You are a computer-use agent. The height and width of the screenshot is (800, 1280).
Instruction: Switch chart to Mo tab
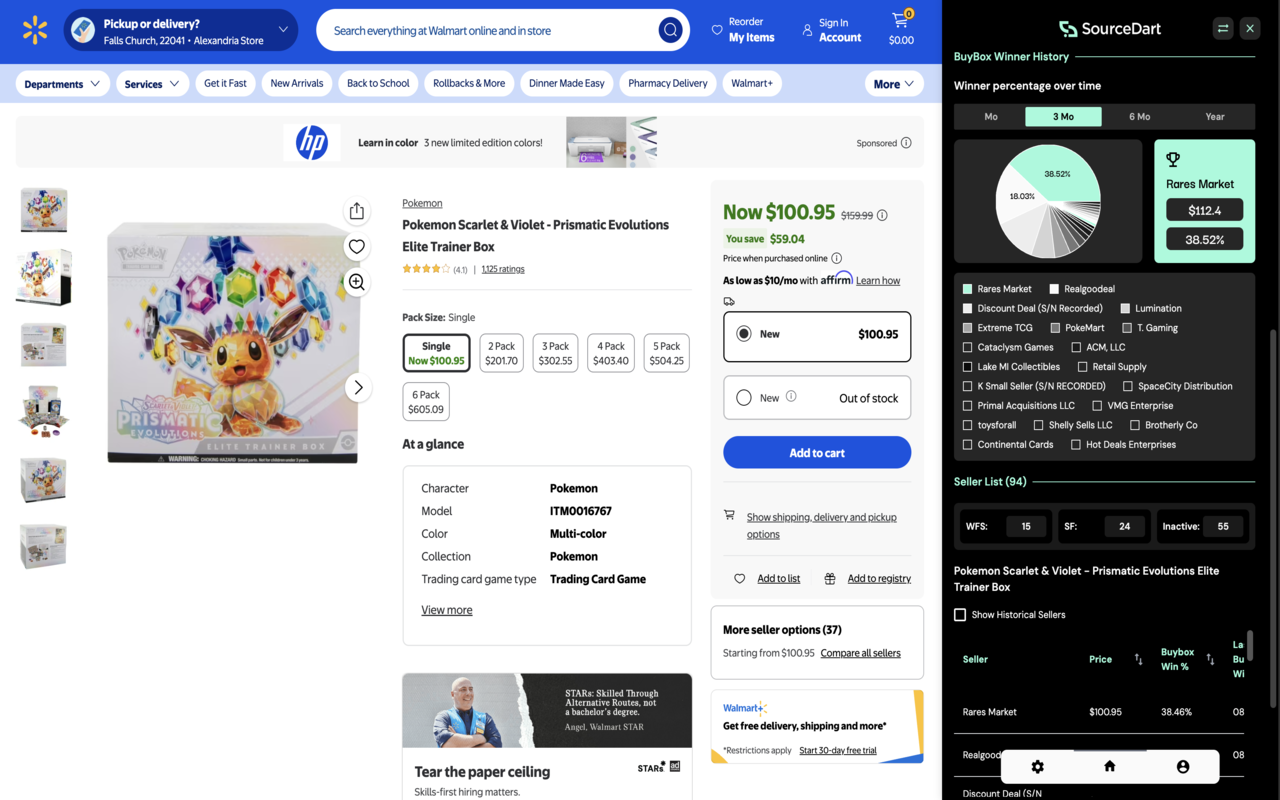[991, 117]
